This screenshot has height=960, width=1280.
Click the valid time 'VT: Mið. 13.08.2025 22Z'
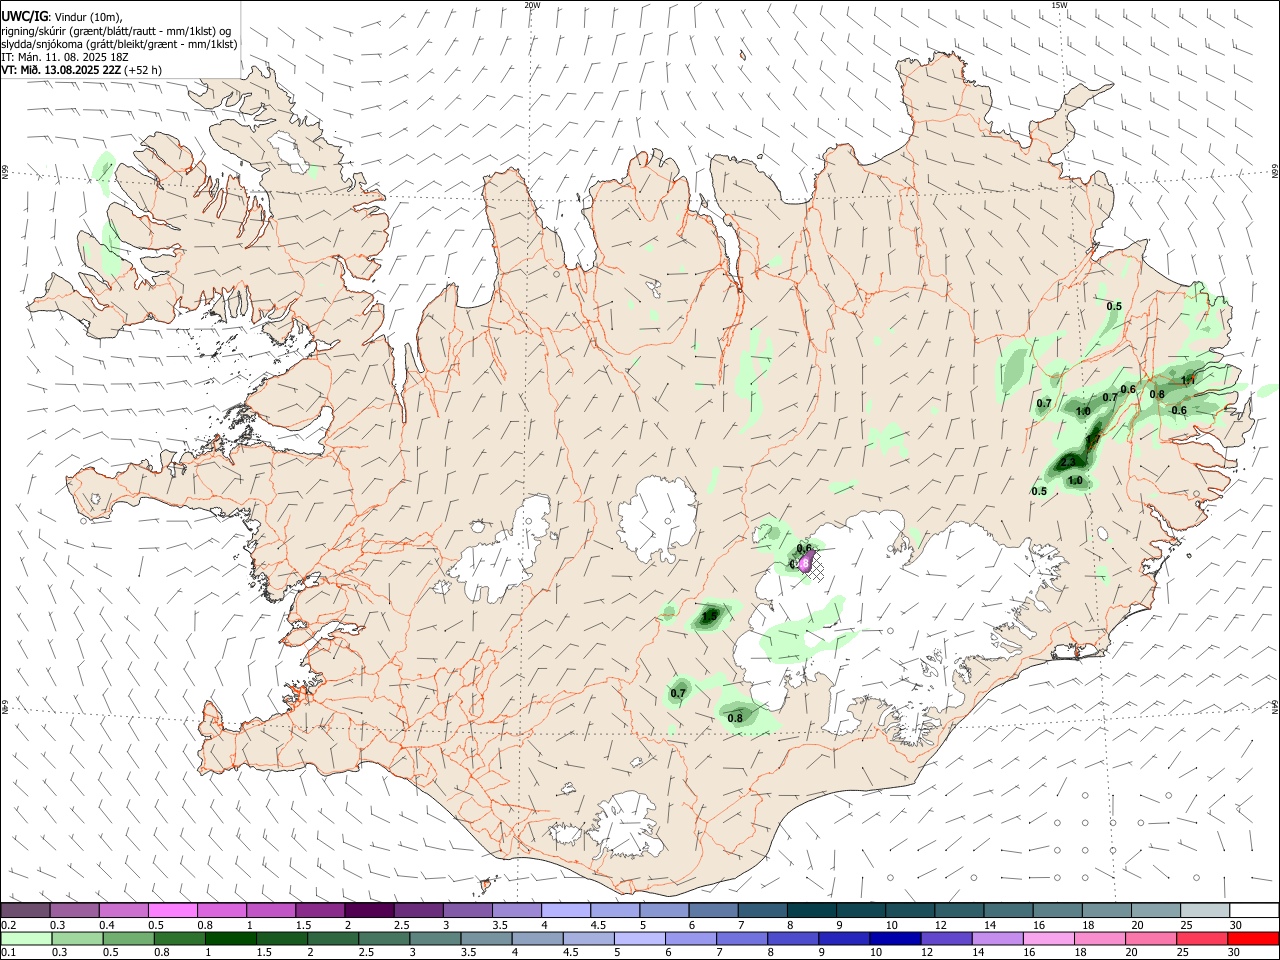[x=61, y=70]
